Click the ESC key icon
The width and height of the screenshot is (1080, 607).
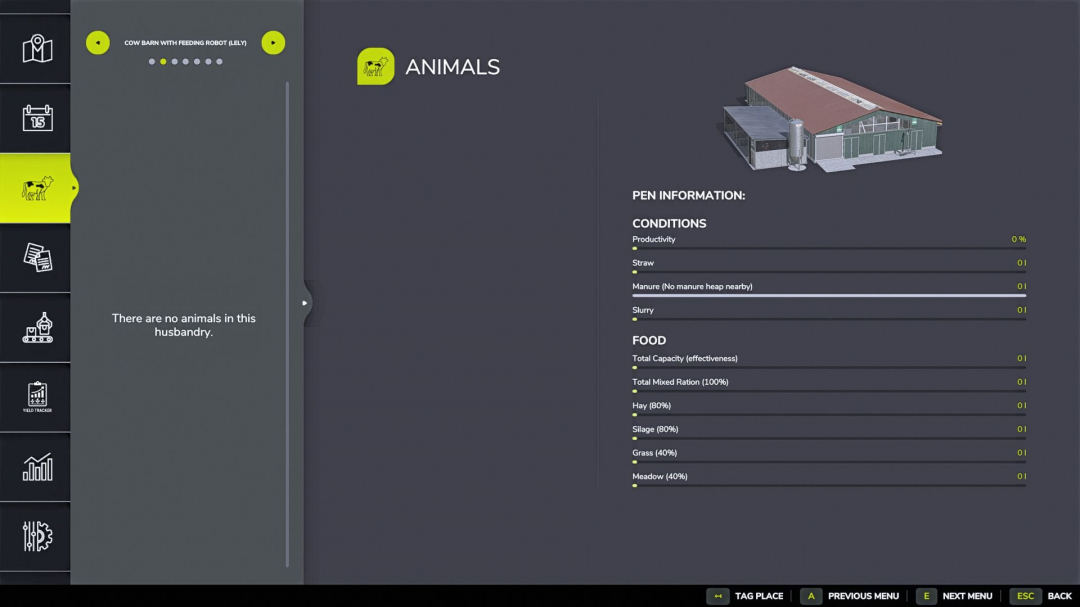pos(1025,596)
